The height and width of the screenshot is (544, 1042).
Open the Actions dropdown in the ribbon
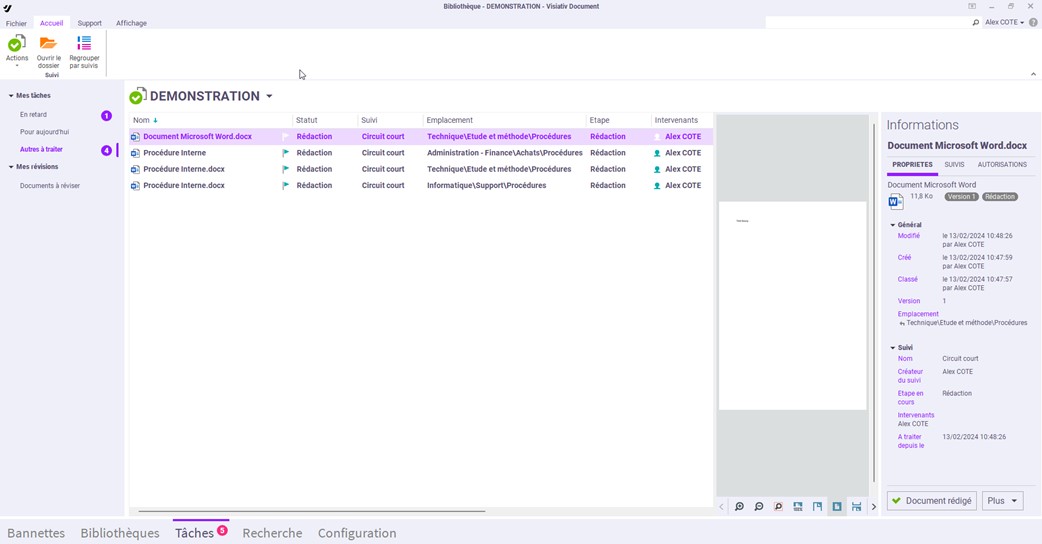(x=17, y=50)
